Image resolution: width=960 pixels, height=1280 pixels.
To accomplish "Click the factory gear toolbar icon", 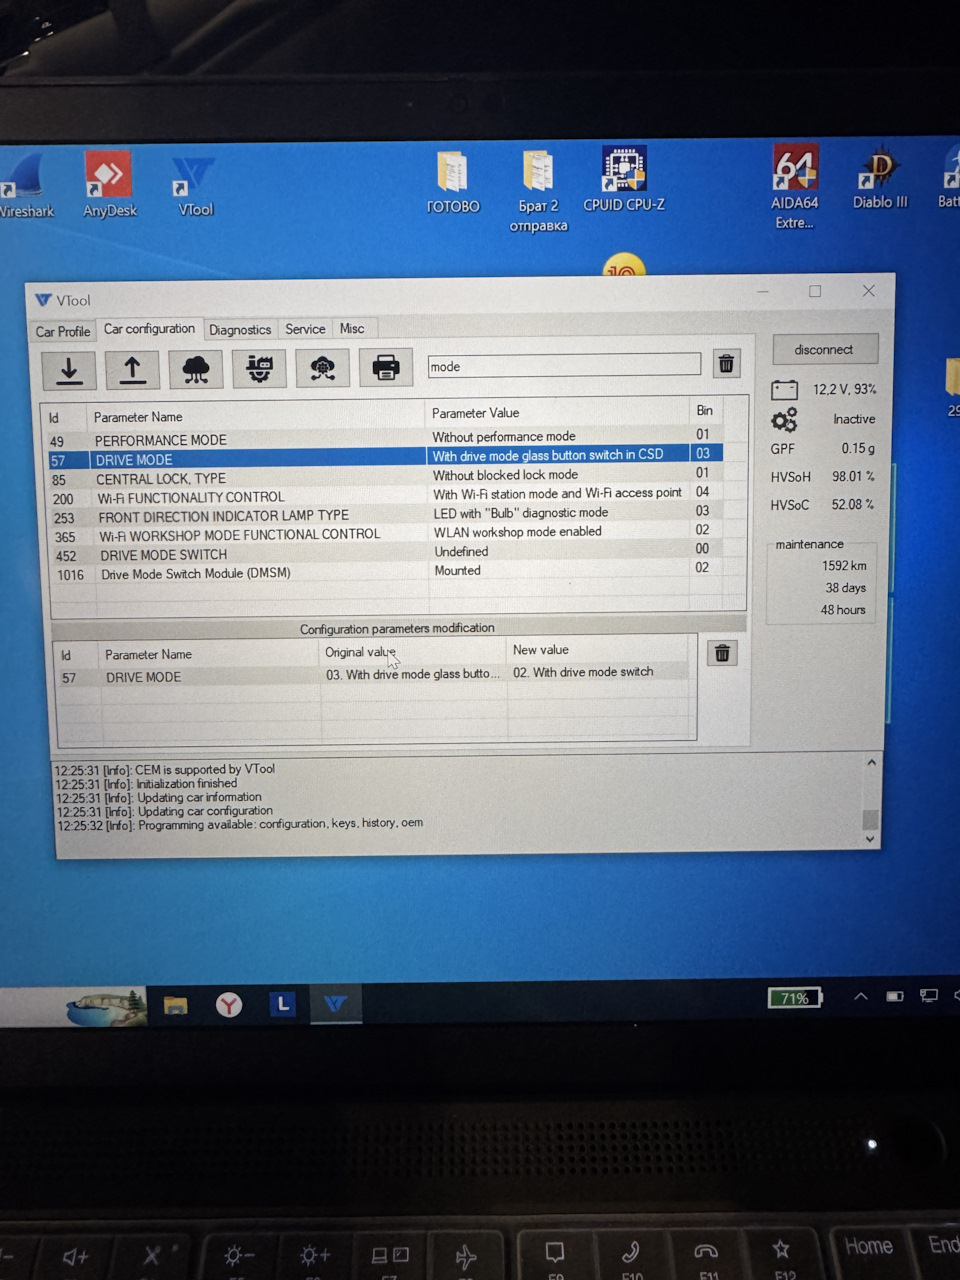I will 259,369.
